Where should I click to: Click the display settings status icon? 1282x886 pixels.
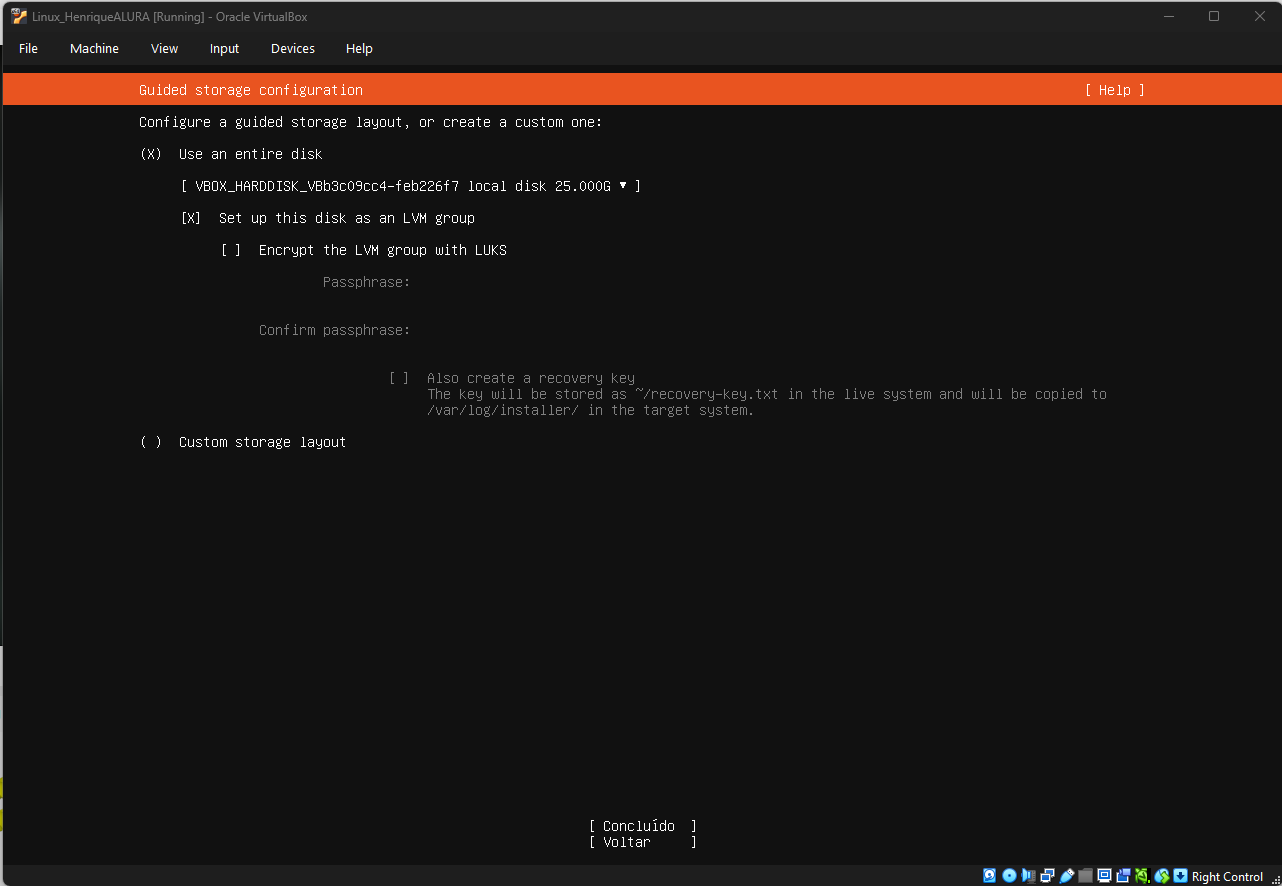click(1104, 876)
